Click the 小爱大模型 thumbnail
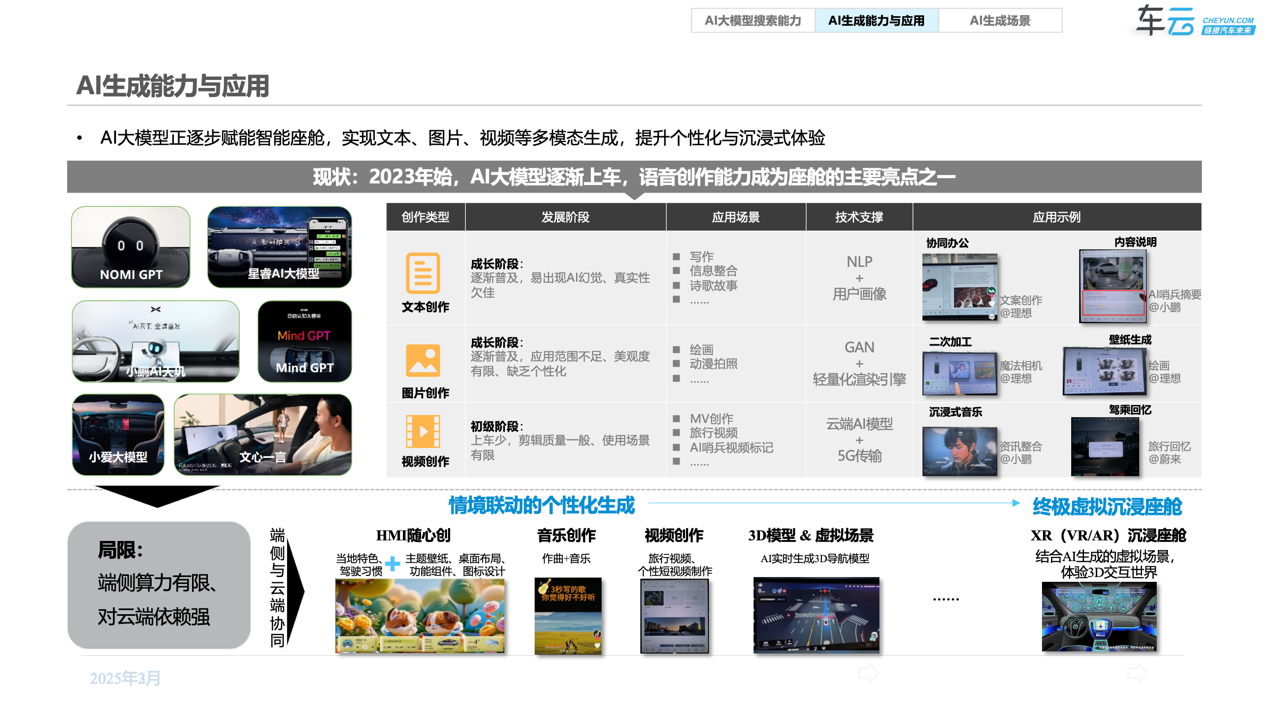This screenshot has width=1268, height=709. (x=118, y=434)
